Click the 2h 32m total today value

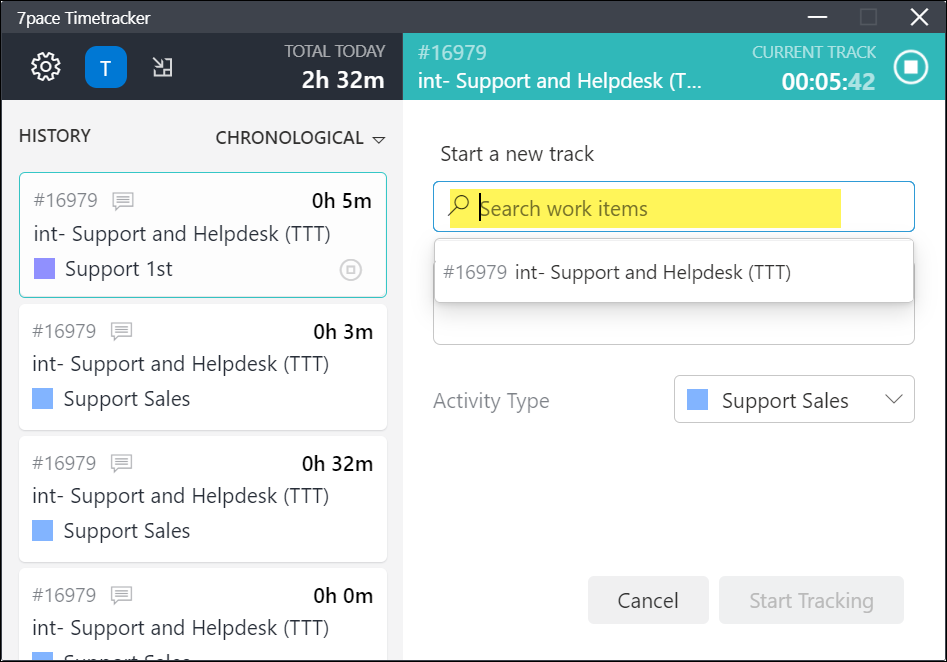(343, 80)
